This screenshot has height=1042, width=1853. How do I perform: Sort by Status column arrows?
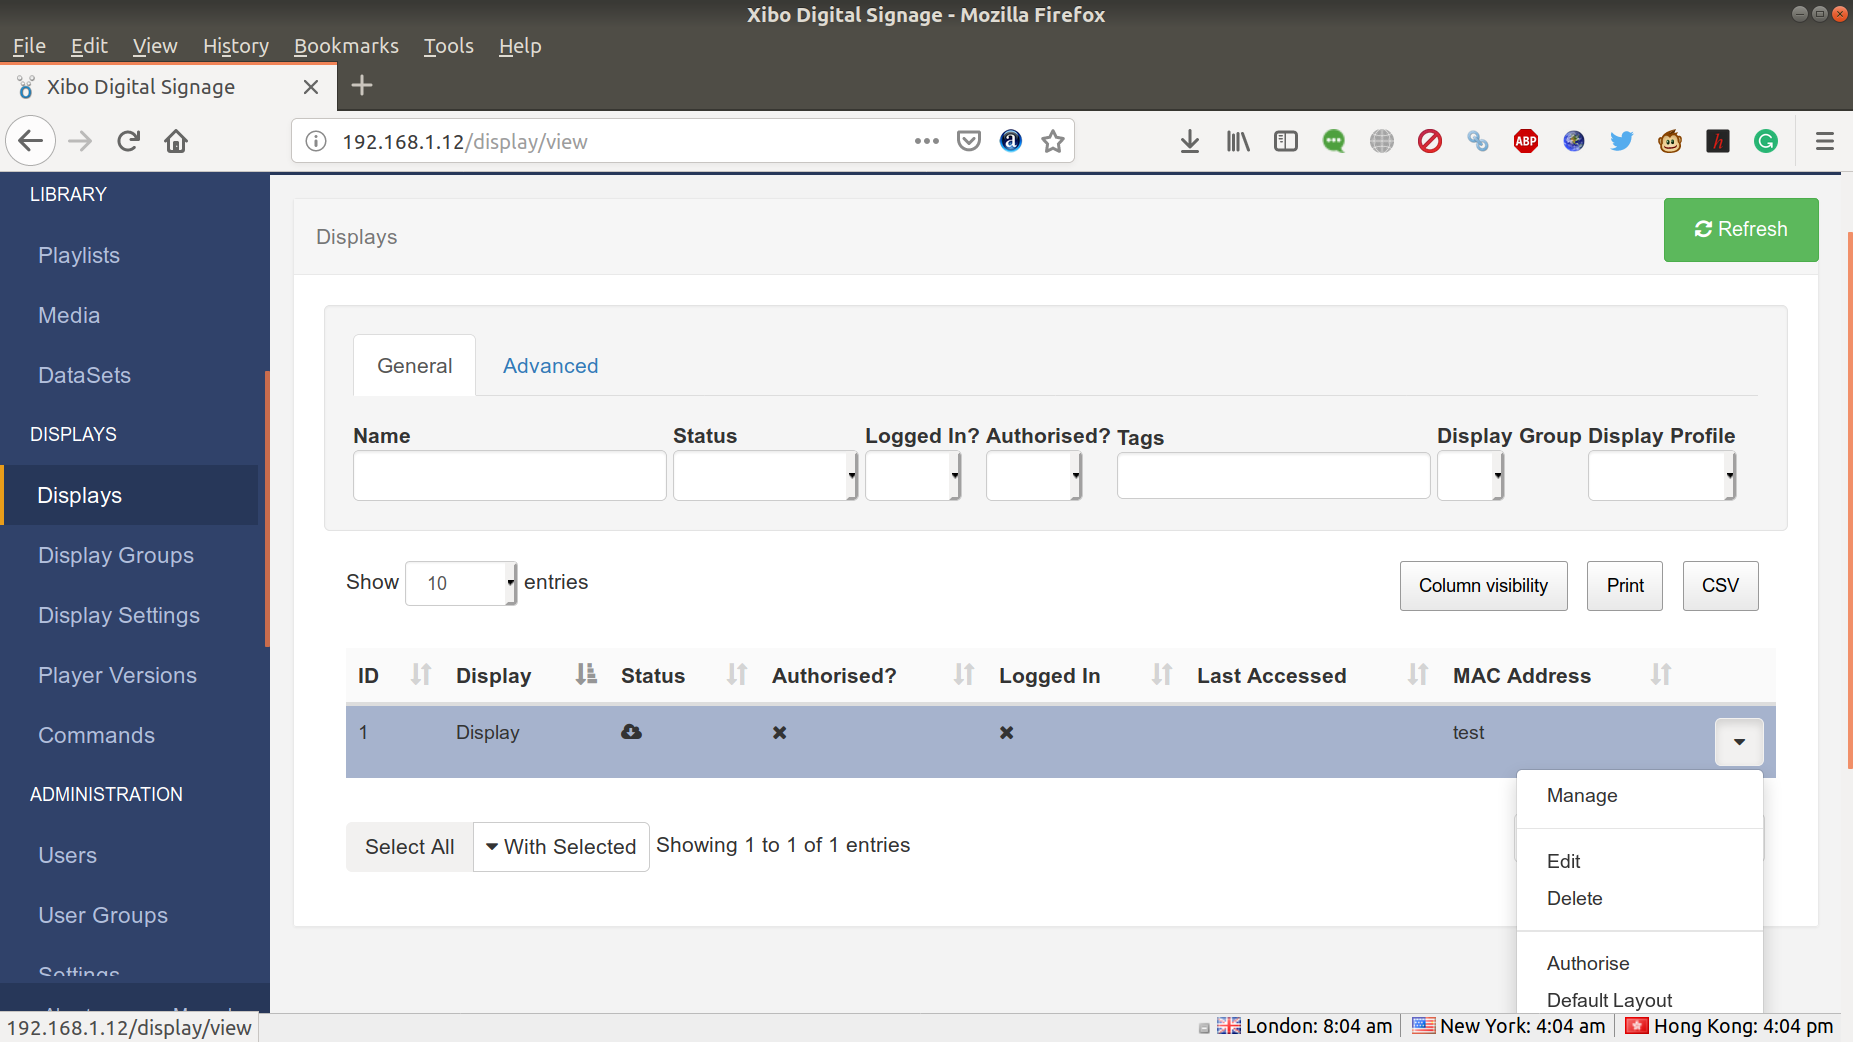click(737, 675)
